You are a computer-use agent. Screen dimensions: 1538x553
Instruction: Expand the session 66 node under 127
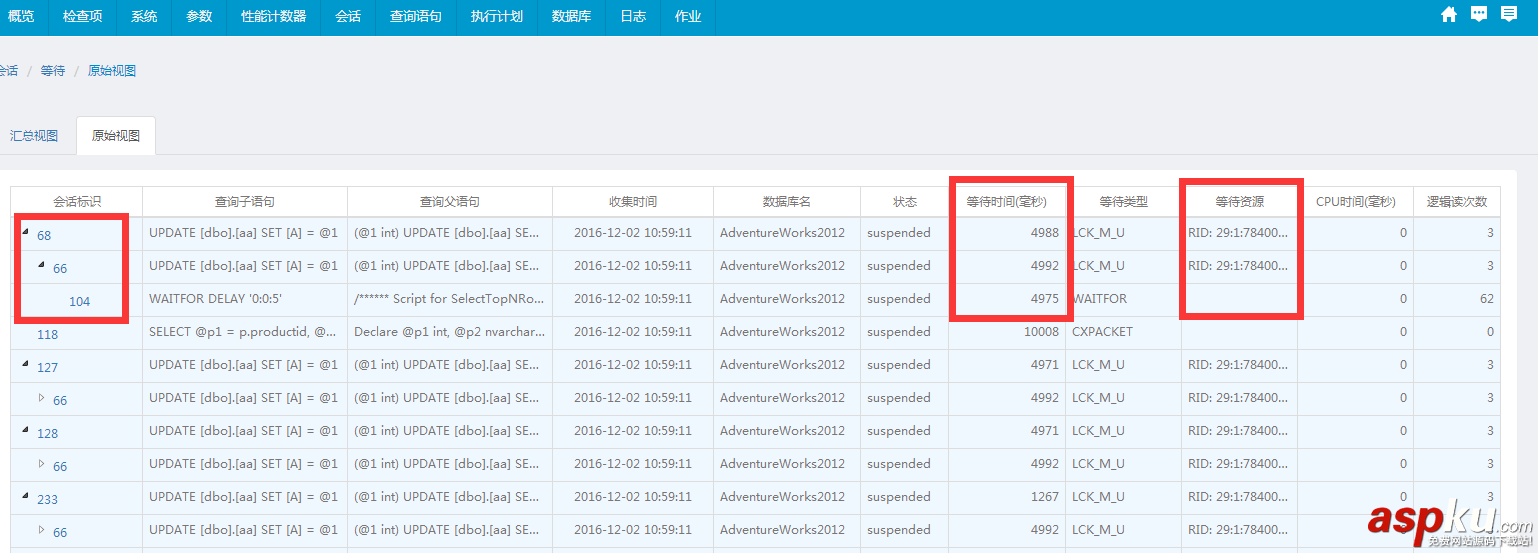coord(42,398)
